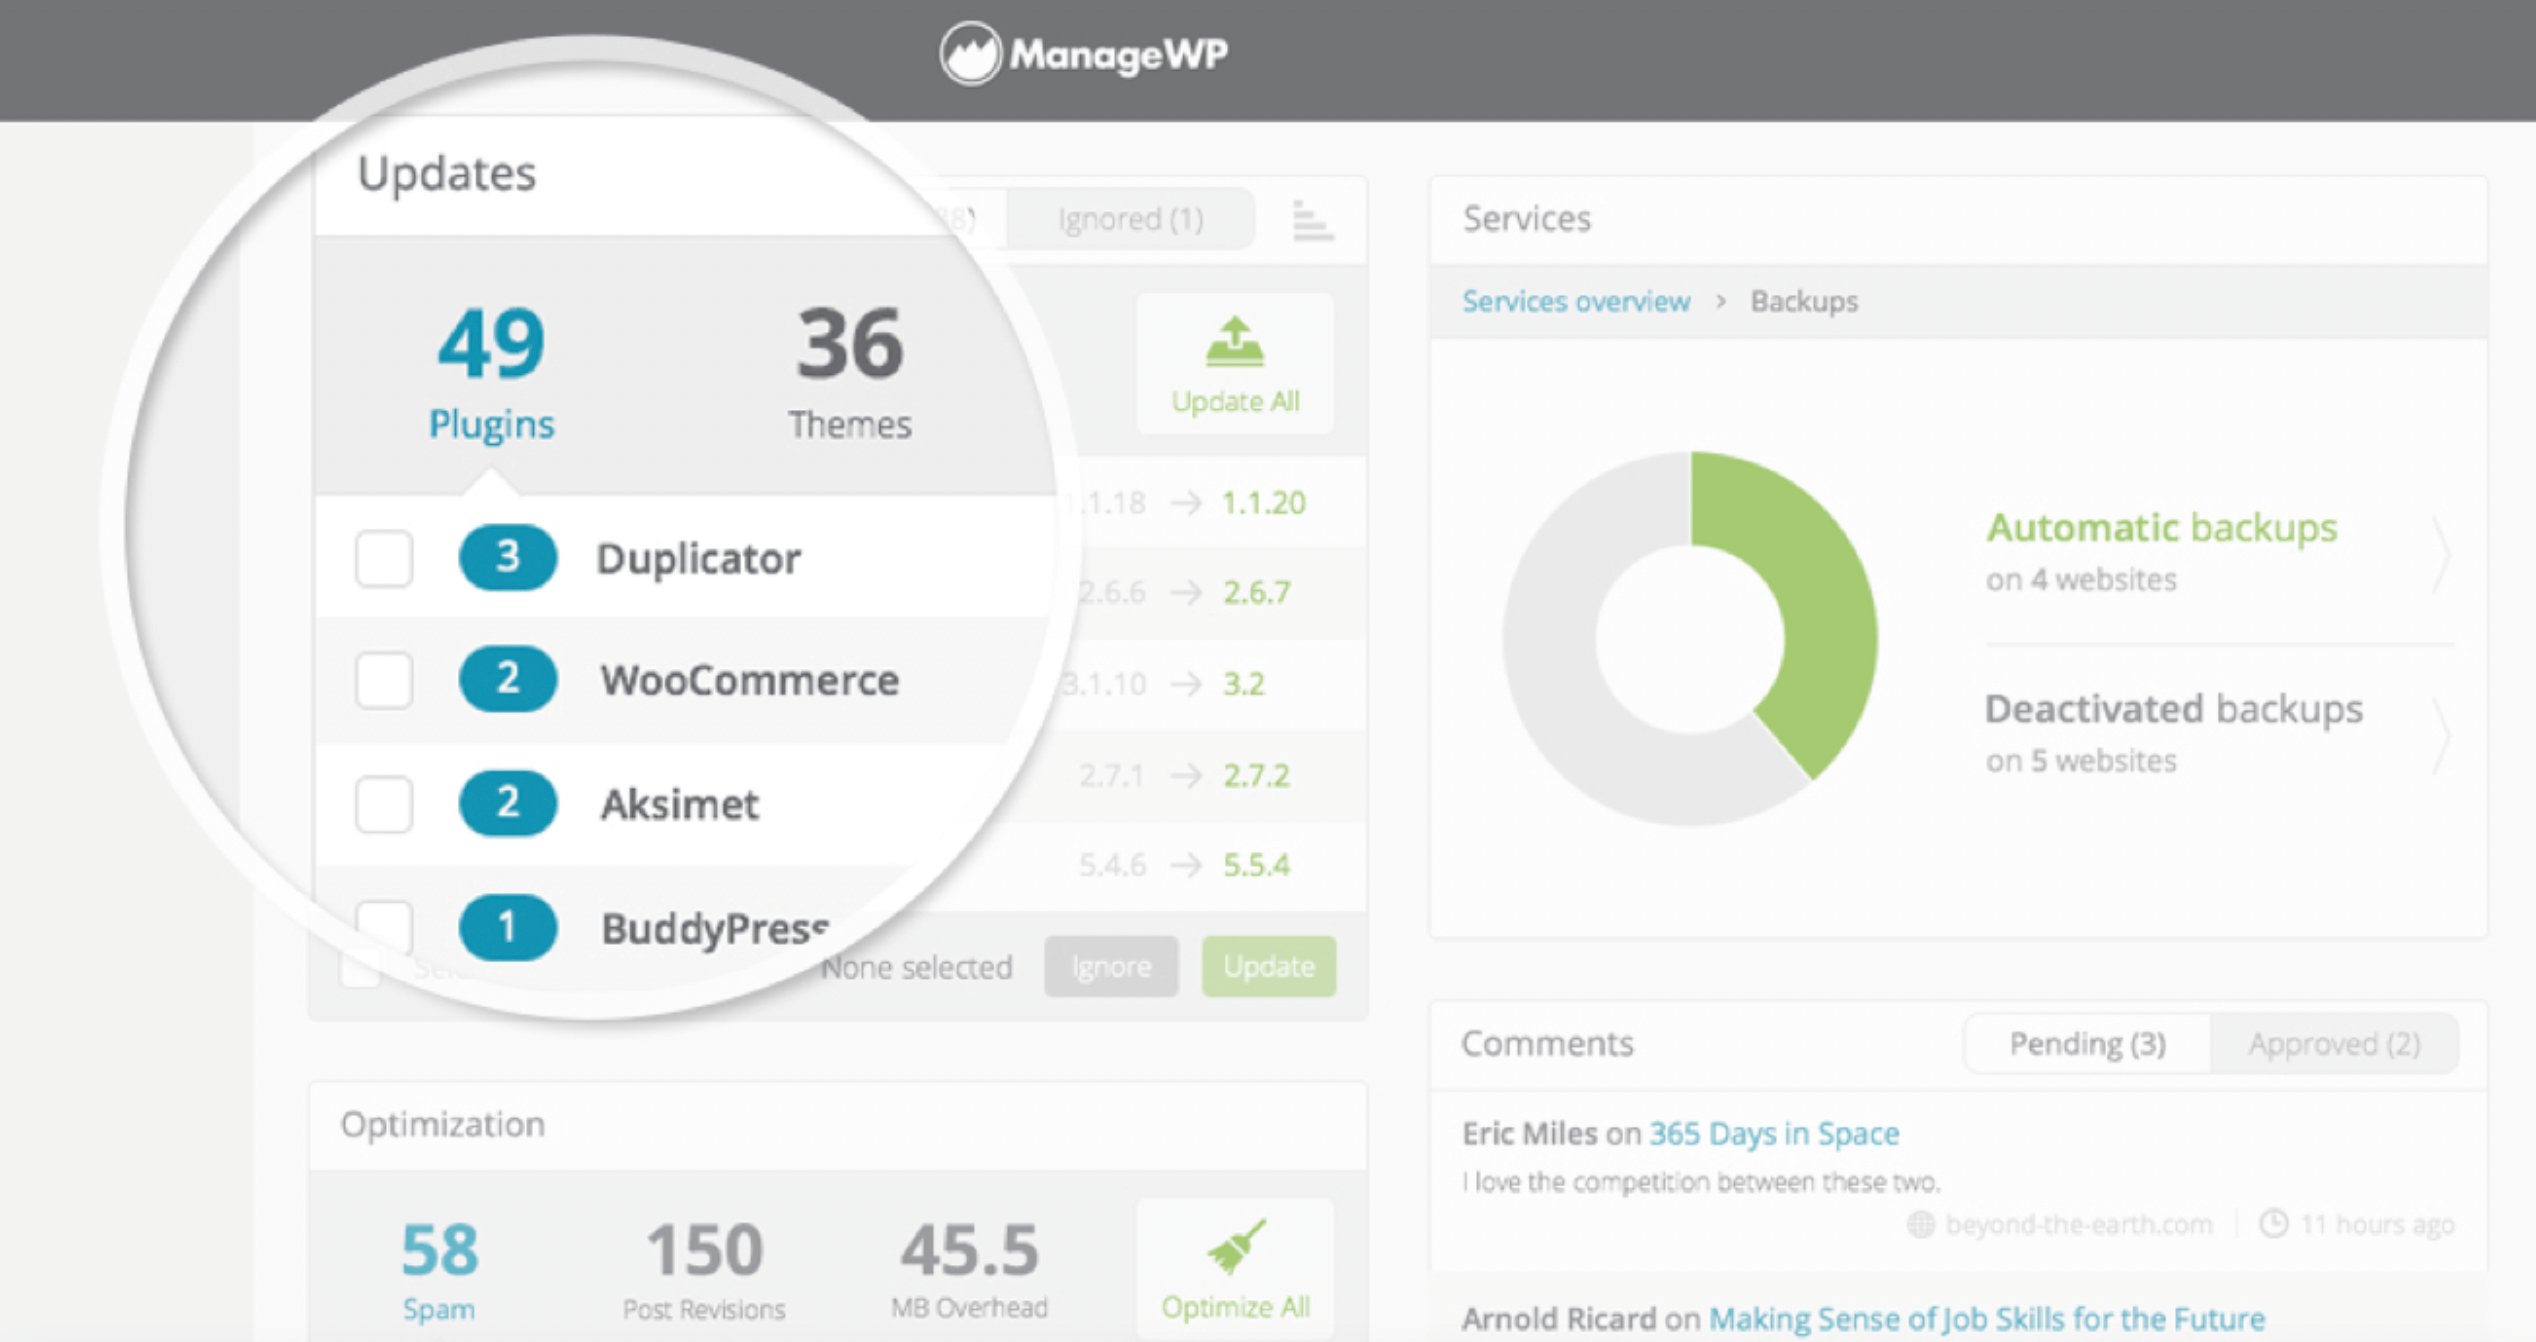Click the 11 hours ago timestamp
Image resolution: width=2536 pixels, height=1342 pixels.
pos(2377,1224)
